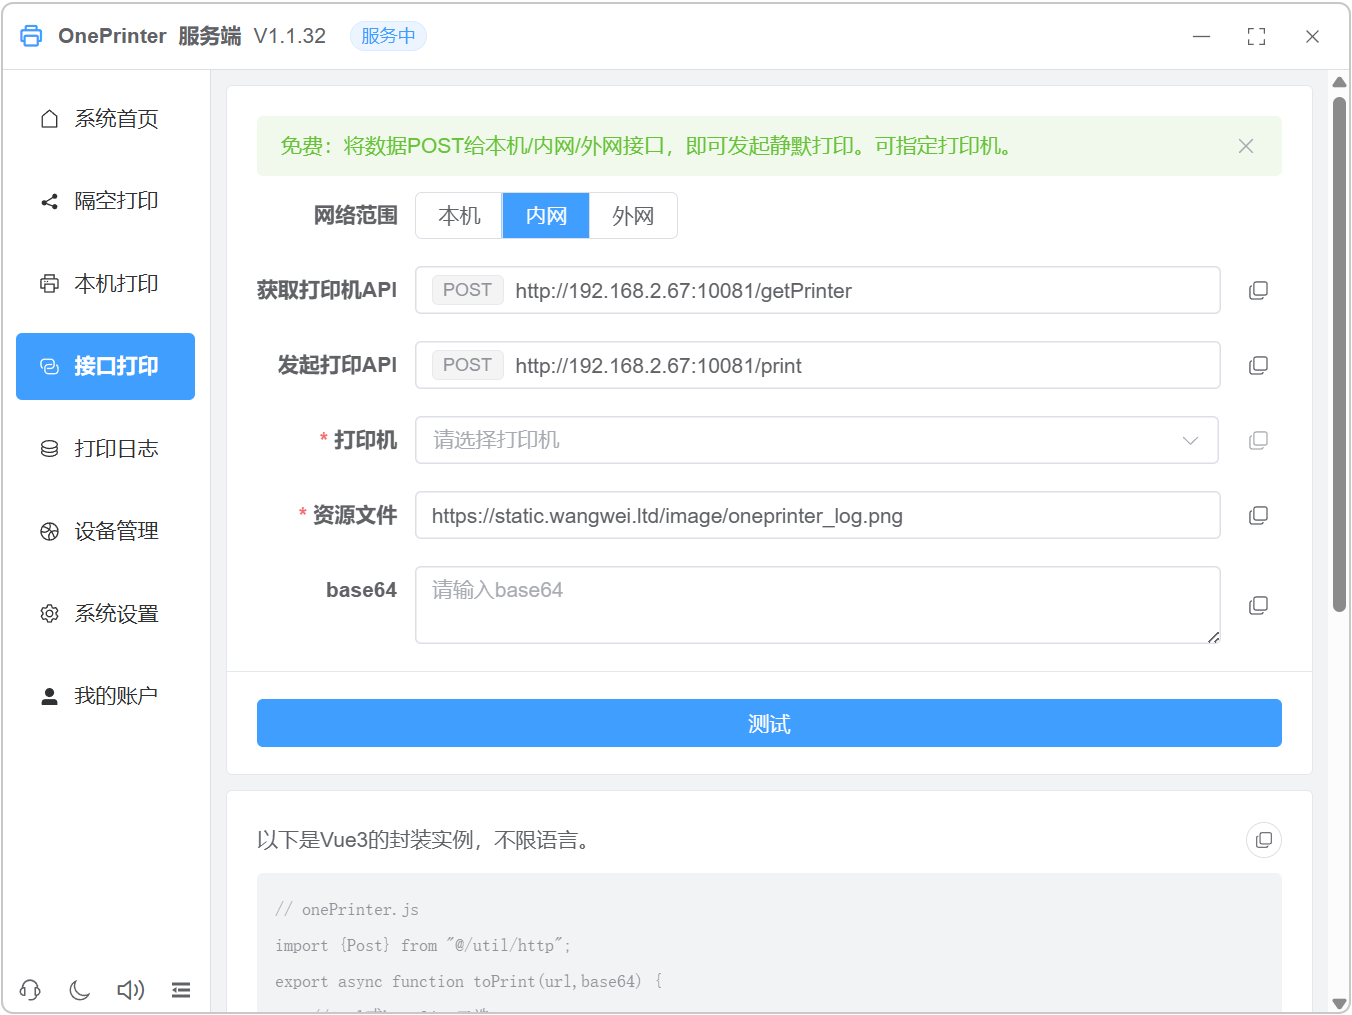1352x1015 pixels.
Task: Click the scrollbar down arrow
Action: click(x=1339, y=1003)
